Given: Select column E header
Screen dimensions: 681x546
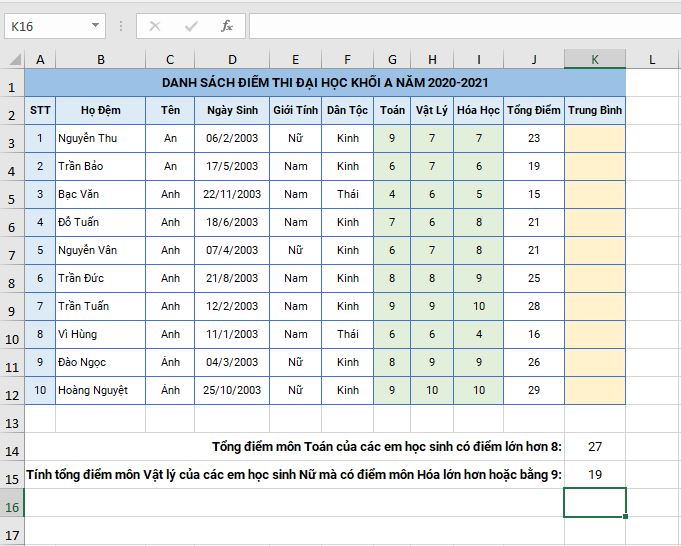Looking at the screenshot, I should point(295,60).
